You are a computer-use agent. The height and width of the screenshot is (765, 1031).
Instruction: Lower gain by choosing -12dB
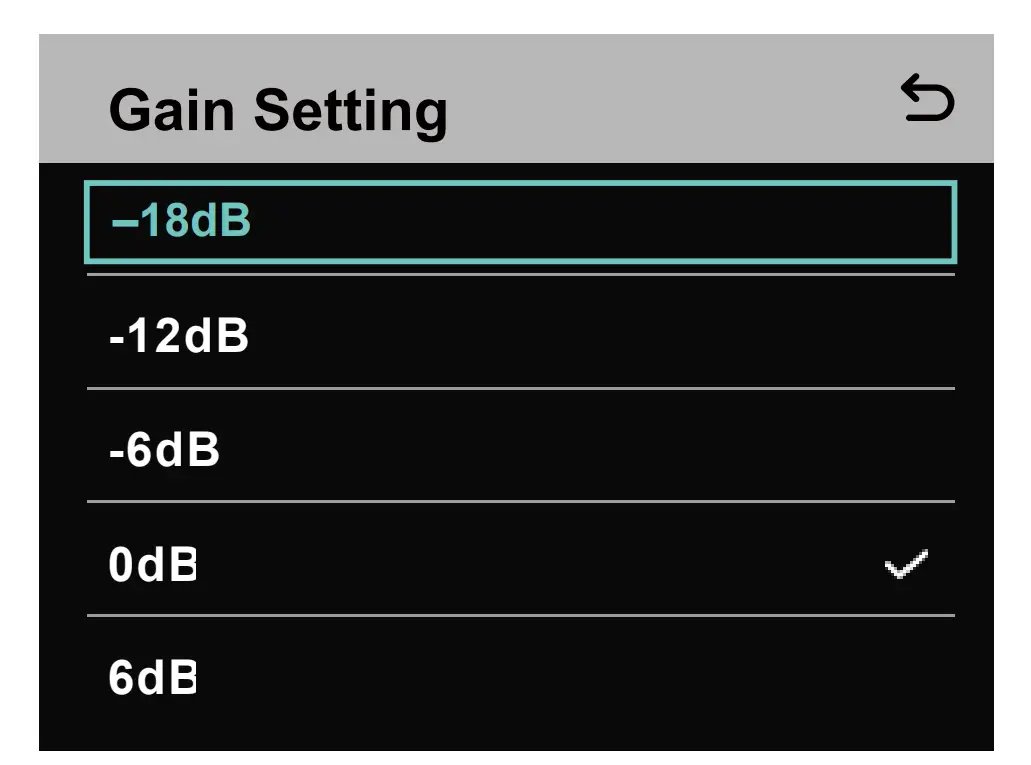[x=520, y=337]
